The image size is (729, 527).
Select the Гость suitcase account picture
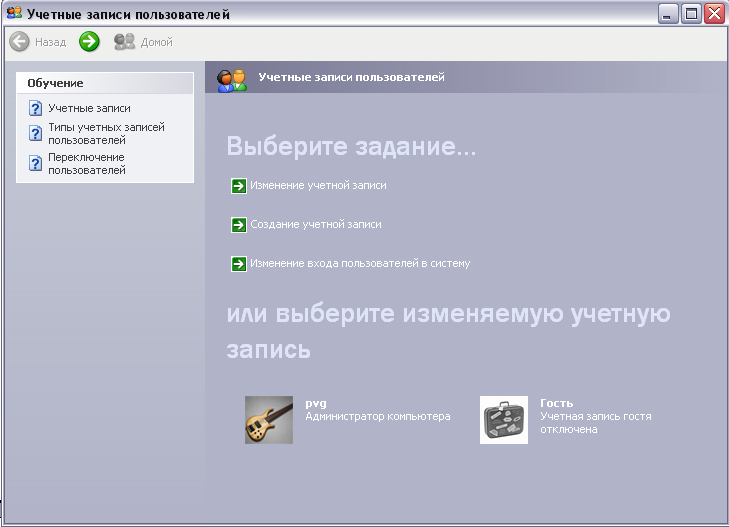504,420
